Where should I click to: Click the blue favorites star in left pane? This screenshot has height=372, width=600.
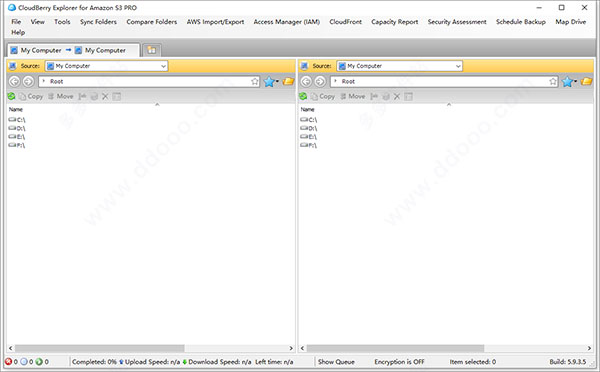tap(269, 82)
